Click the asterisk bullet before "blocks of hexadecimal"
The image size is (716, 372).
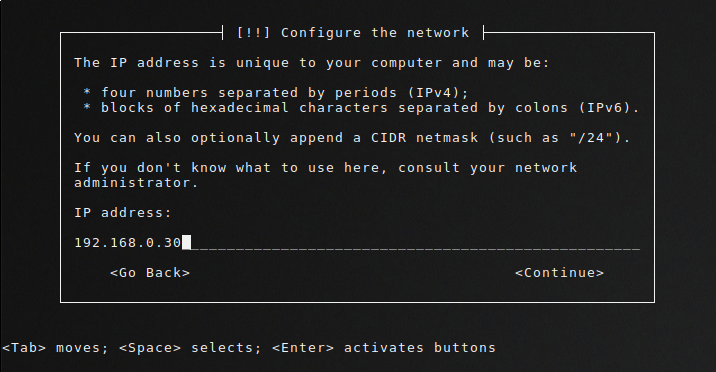(87, 108)
